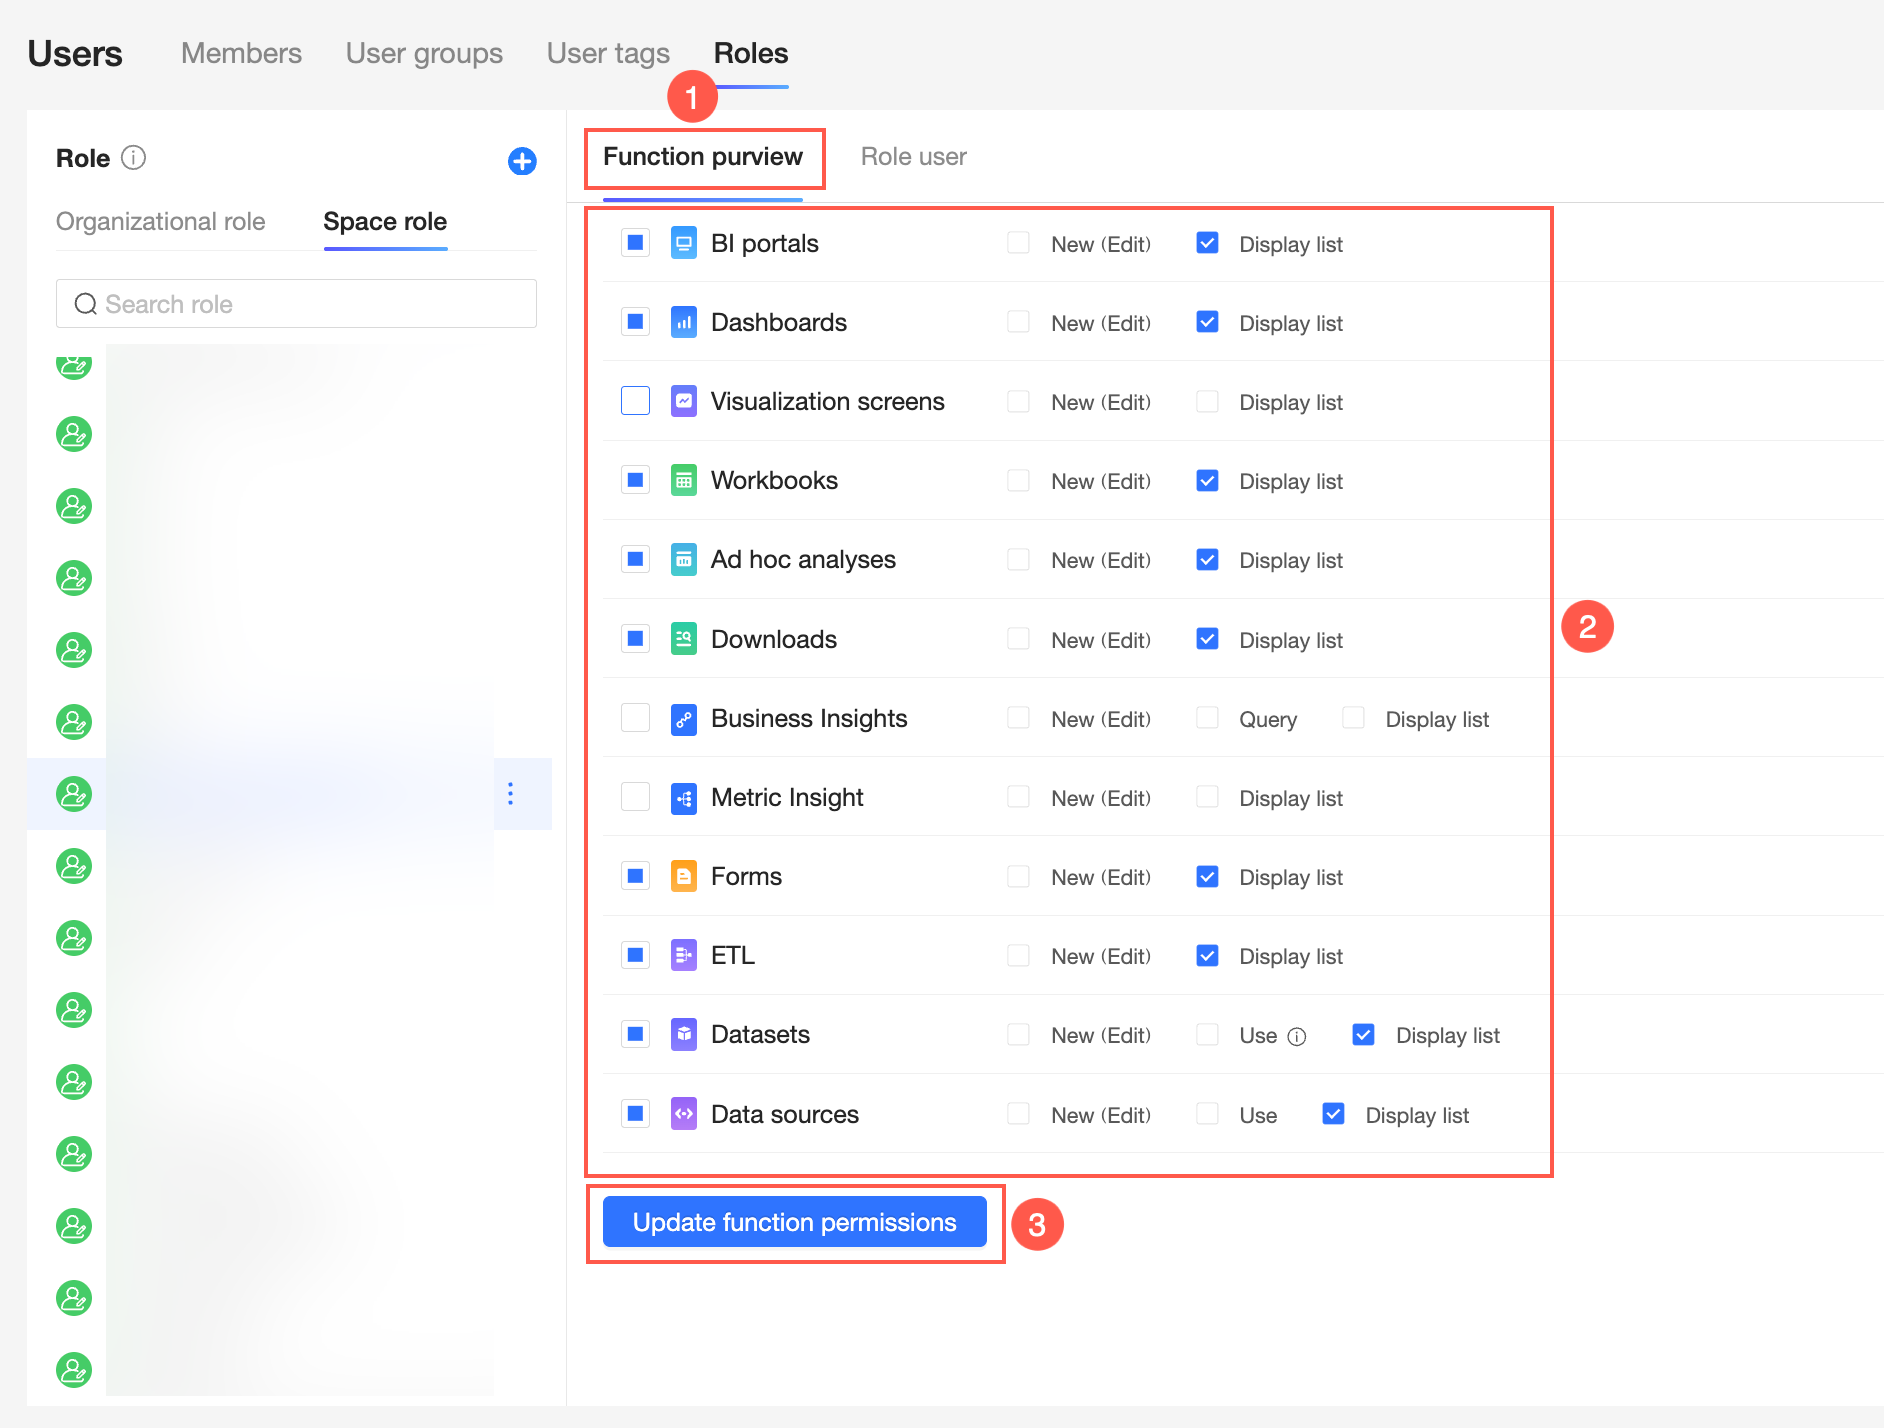Open the Organizational role tab
1884x1428 pixels.
pos(161,221)
